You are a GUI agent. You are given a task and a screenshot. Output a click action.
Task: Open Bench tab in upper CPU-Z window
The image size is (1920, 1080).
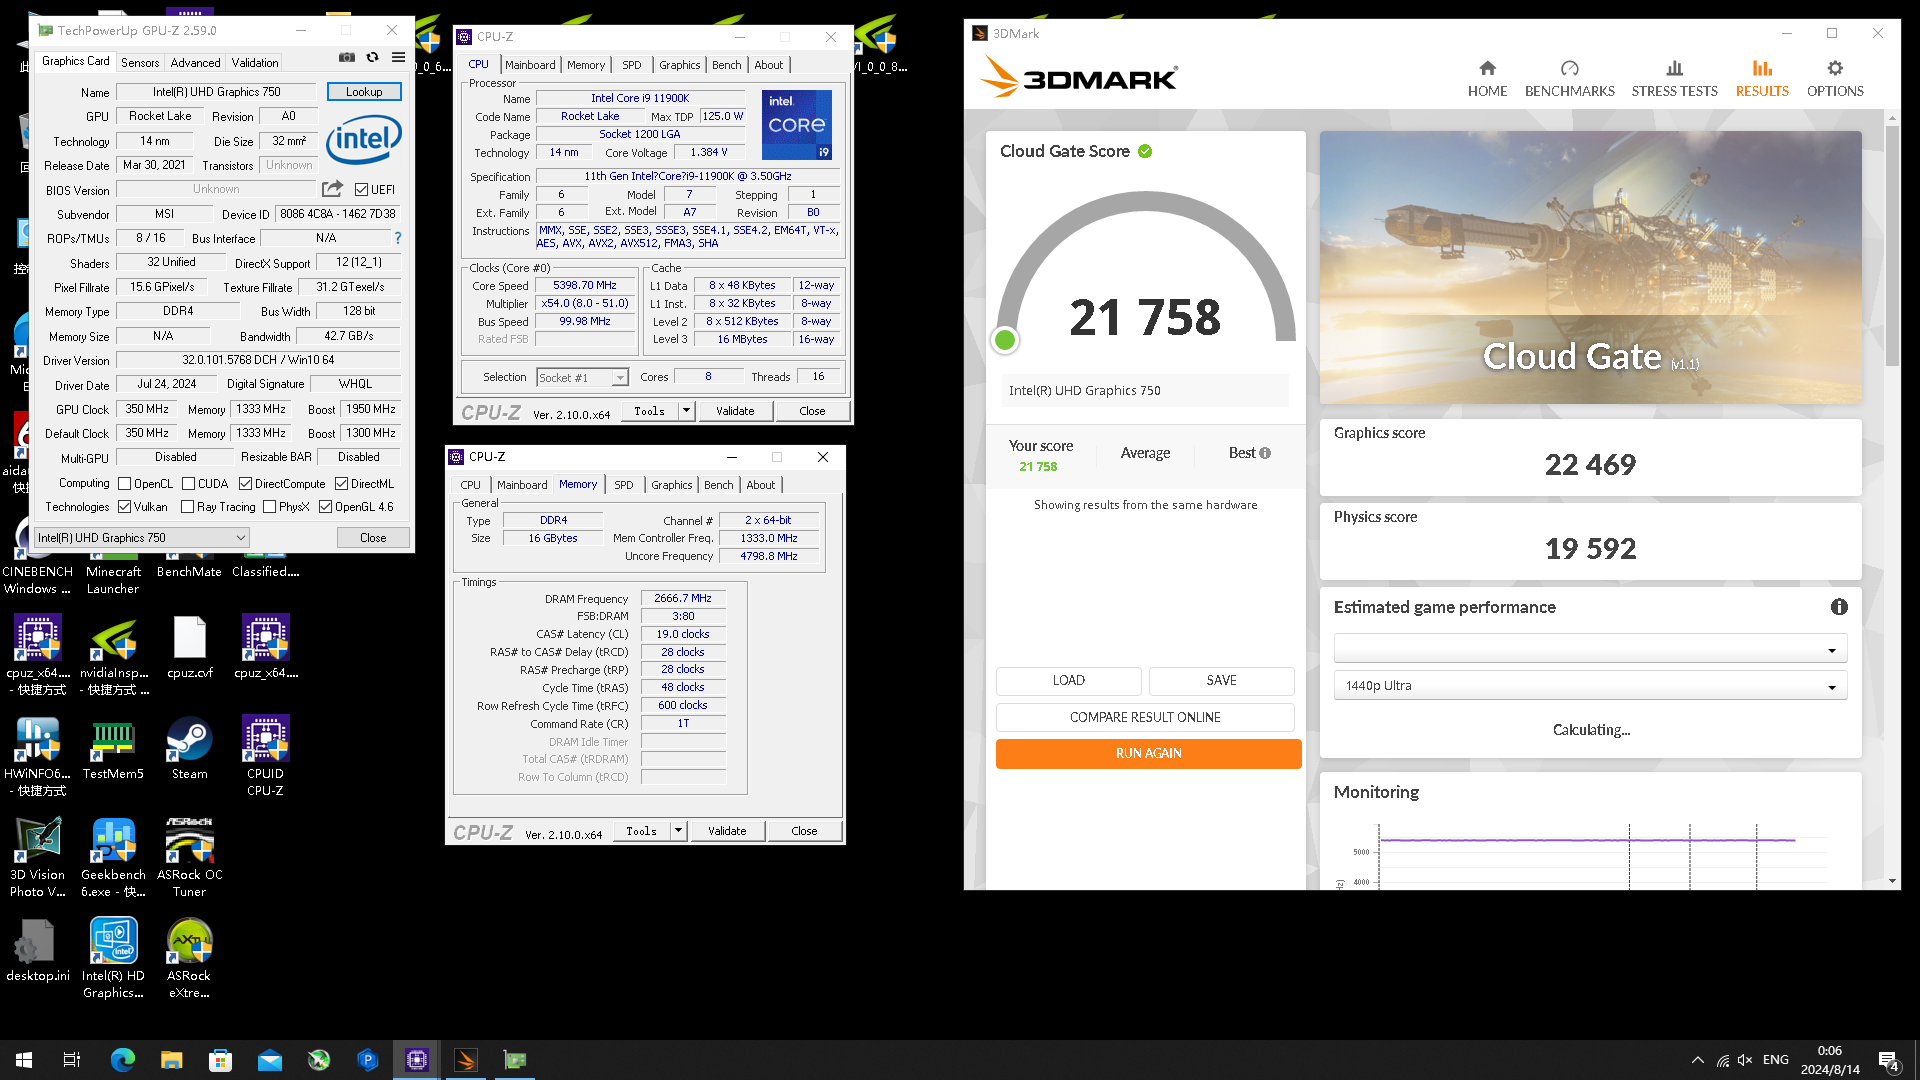[727, 65]
